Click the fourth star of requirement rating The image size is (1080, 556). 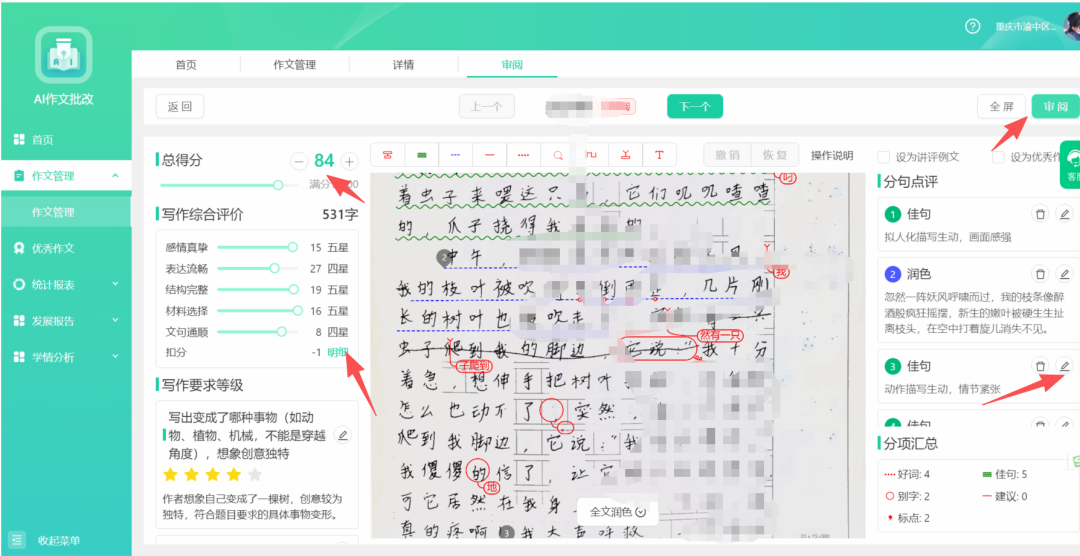tap(234, 474)
